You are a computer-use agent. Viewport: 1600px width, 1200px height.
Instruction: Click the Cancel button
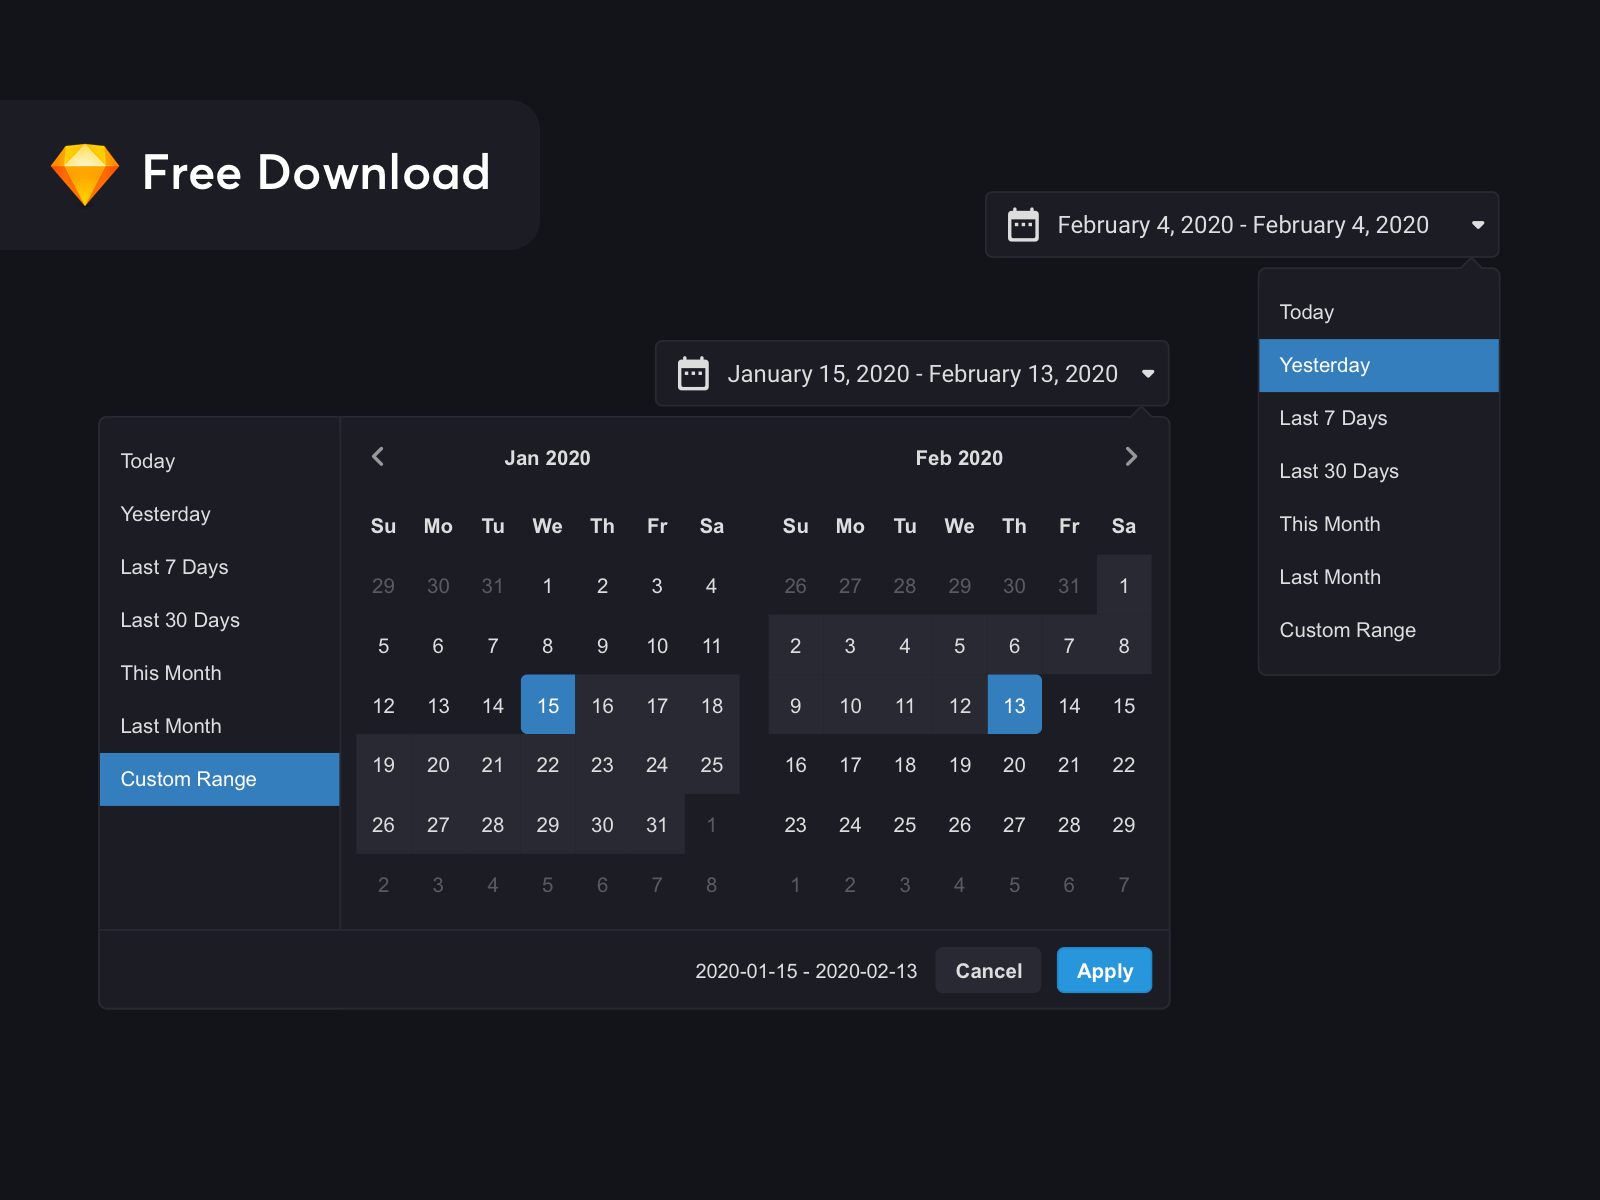(988, 970)
